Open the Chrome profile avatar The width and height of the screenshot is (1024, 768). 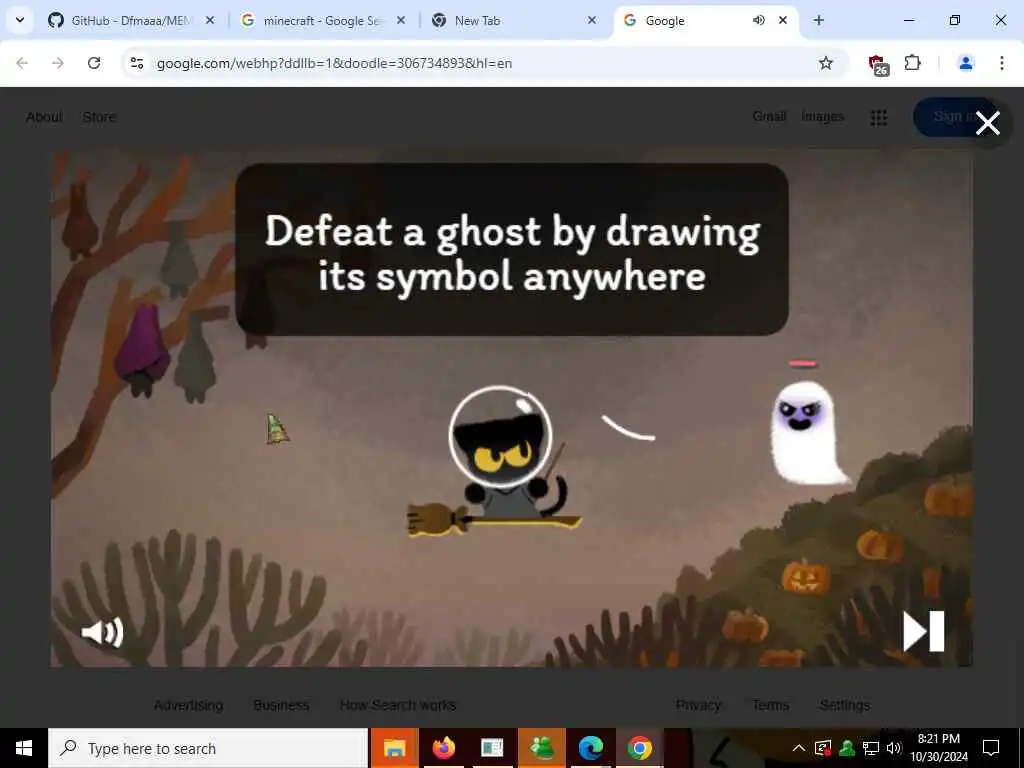point(965,63)
